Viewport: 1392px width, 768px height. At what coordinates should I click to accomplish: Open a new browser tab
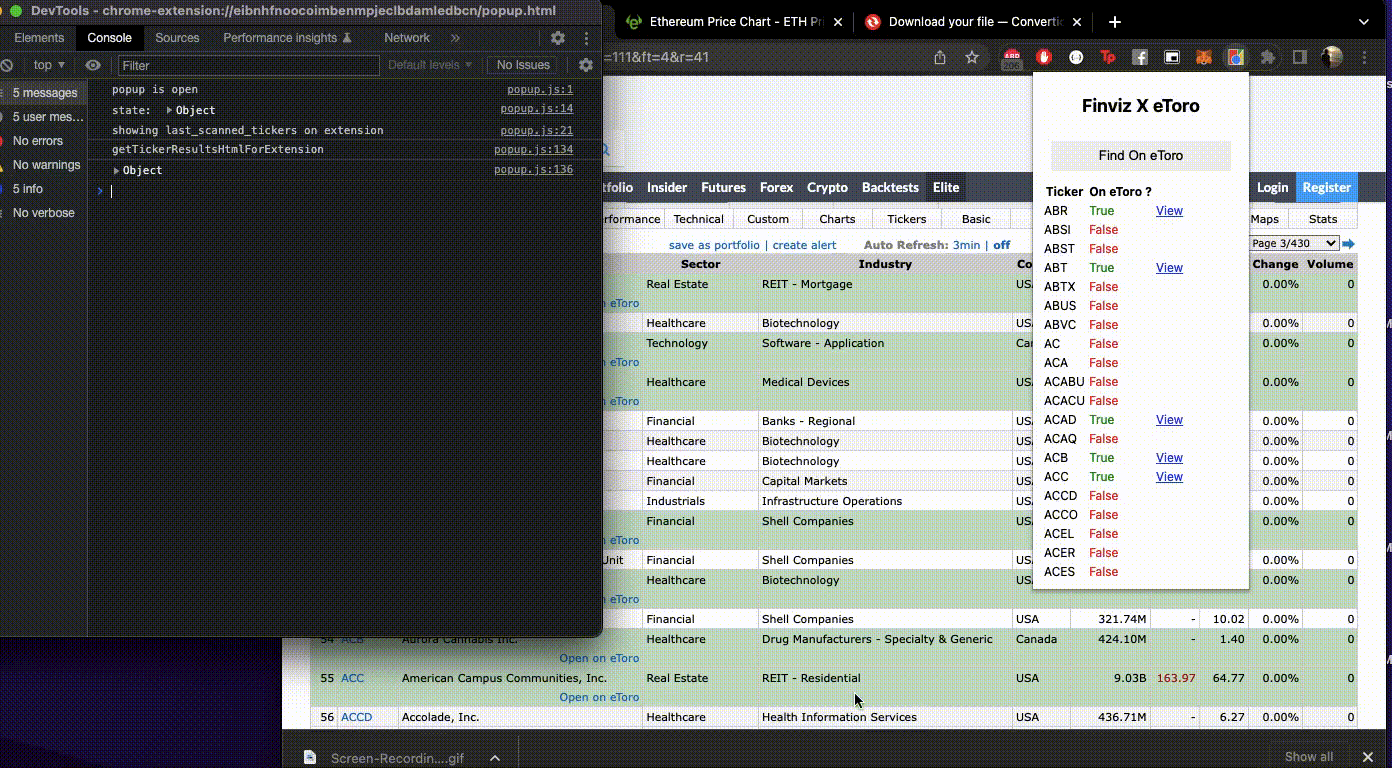tap(1115, 21)
